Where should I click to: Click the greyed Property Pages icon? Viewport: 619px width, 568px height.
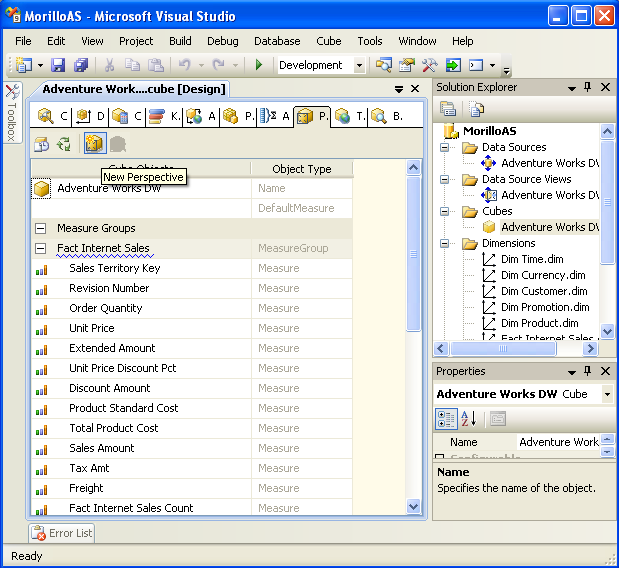coord(498,419)
